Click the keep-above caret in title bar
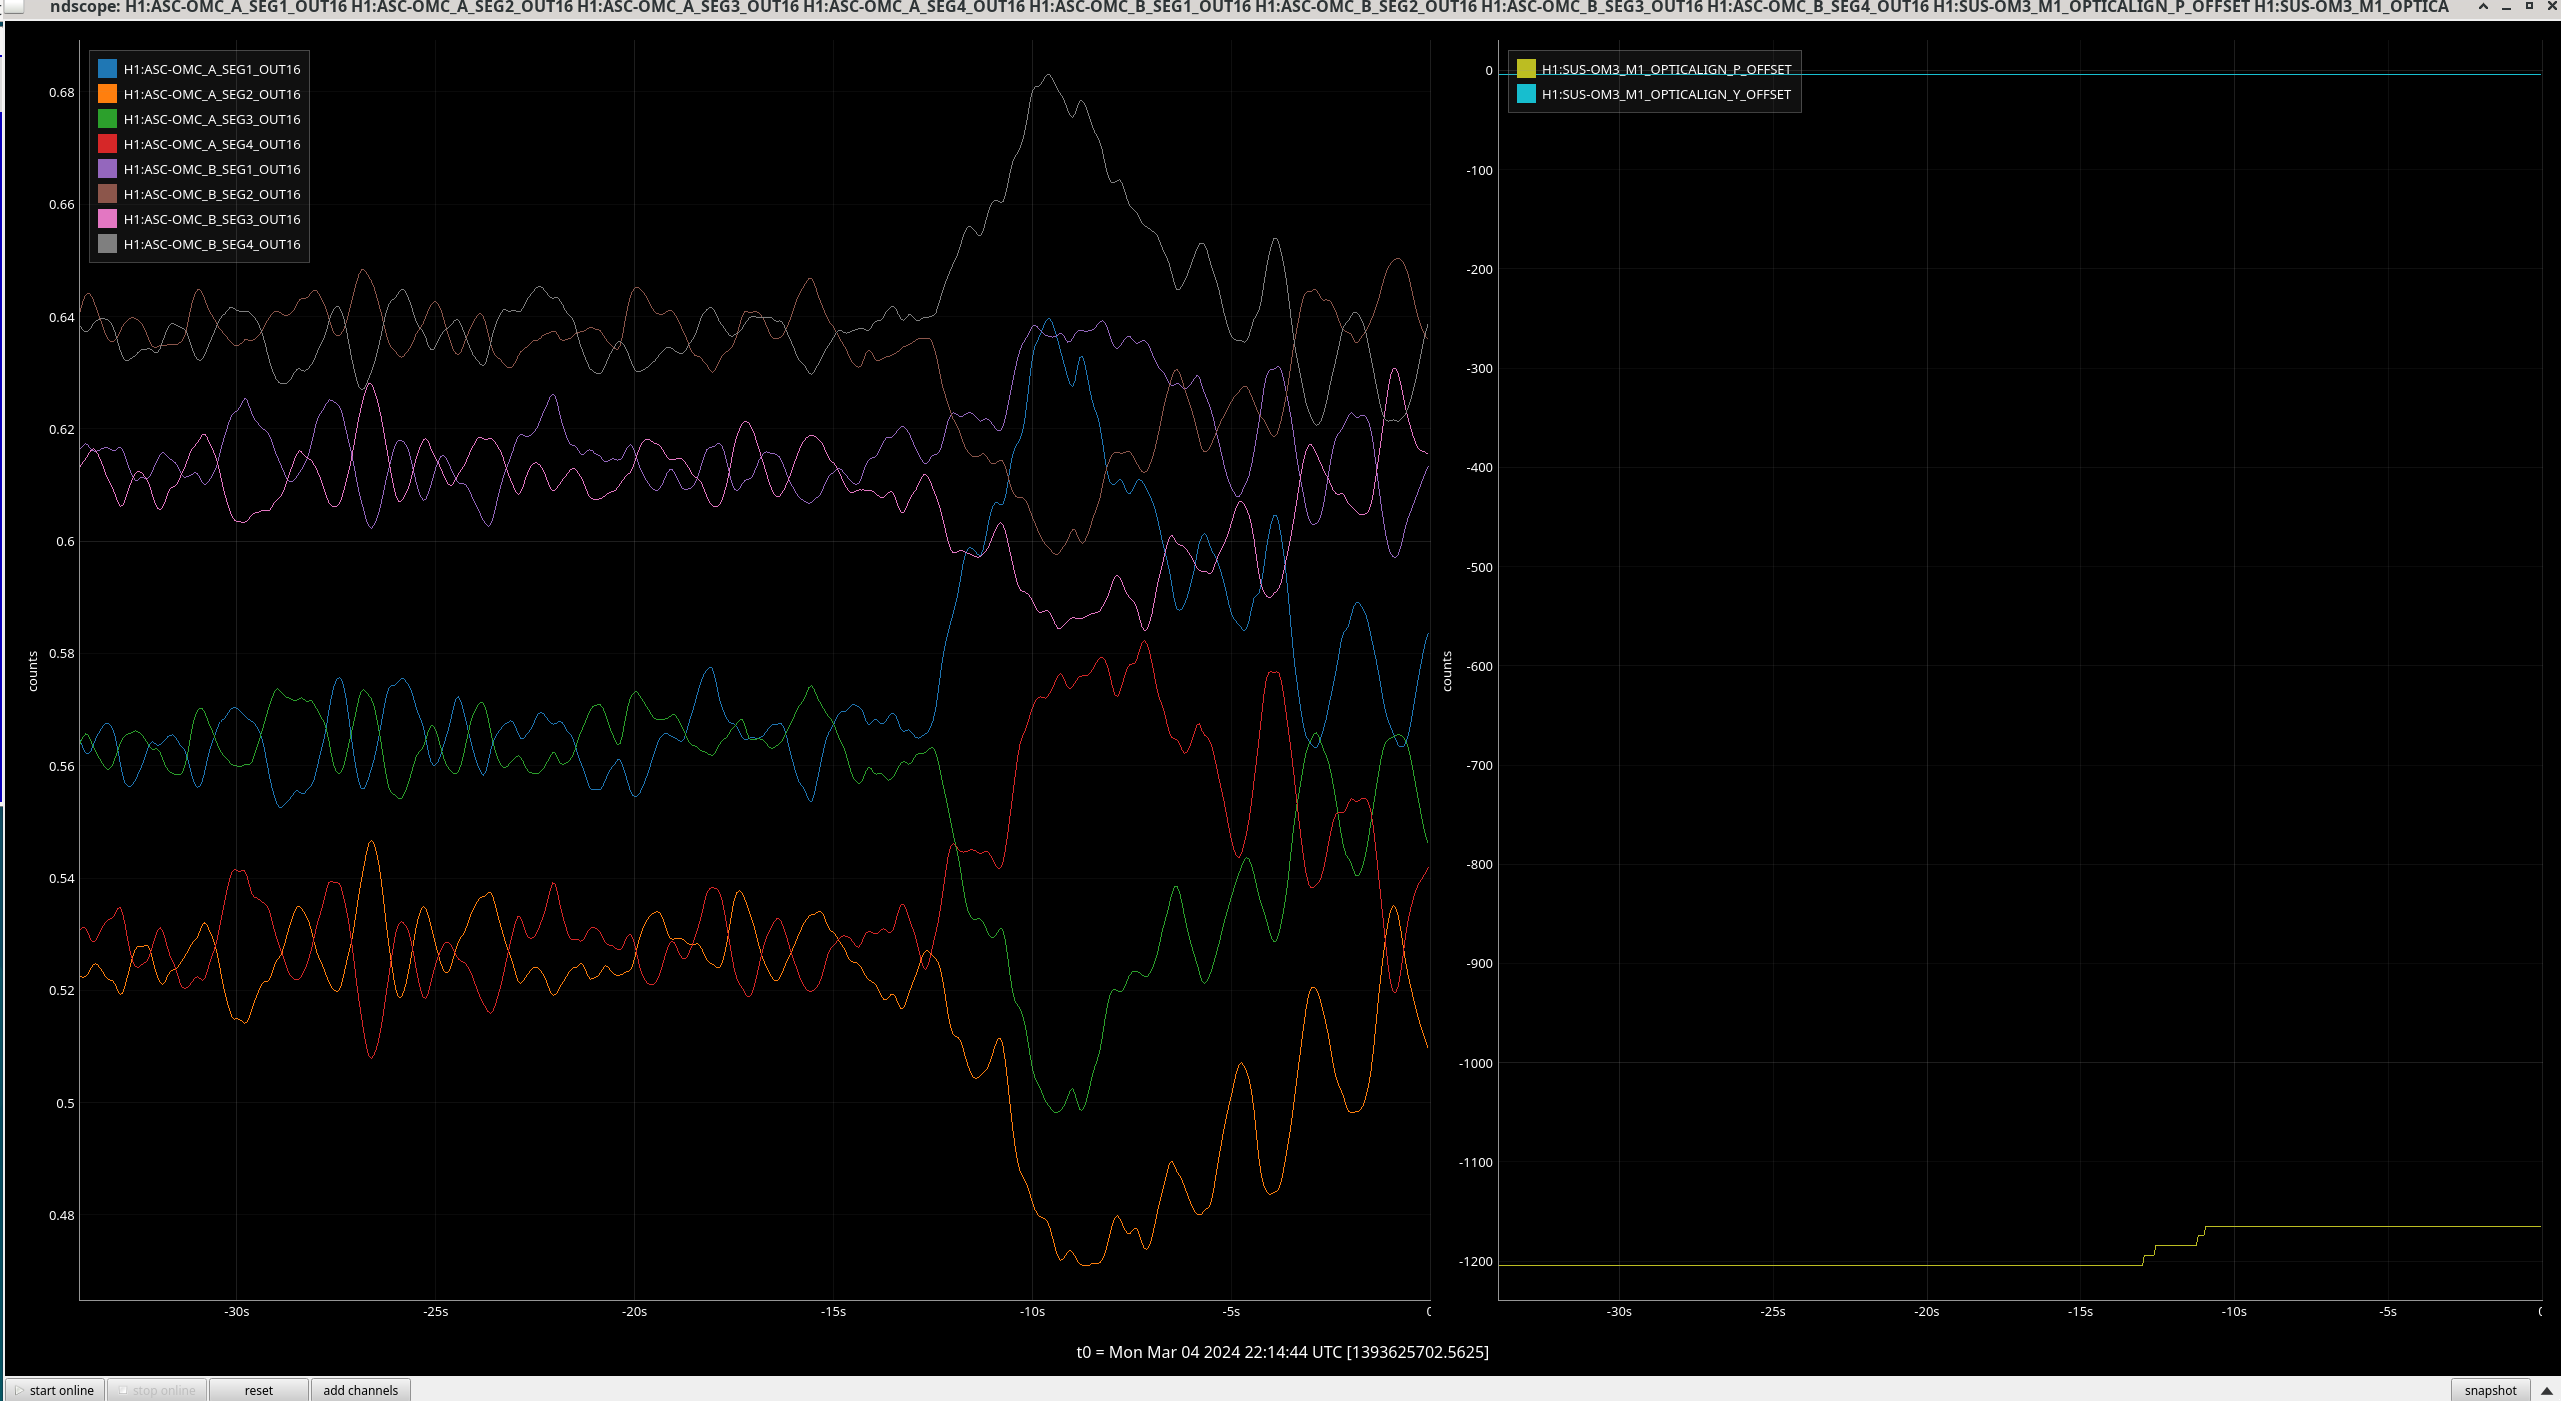 [2483, 7]
